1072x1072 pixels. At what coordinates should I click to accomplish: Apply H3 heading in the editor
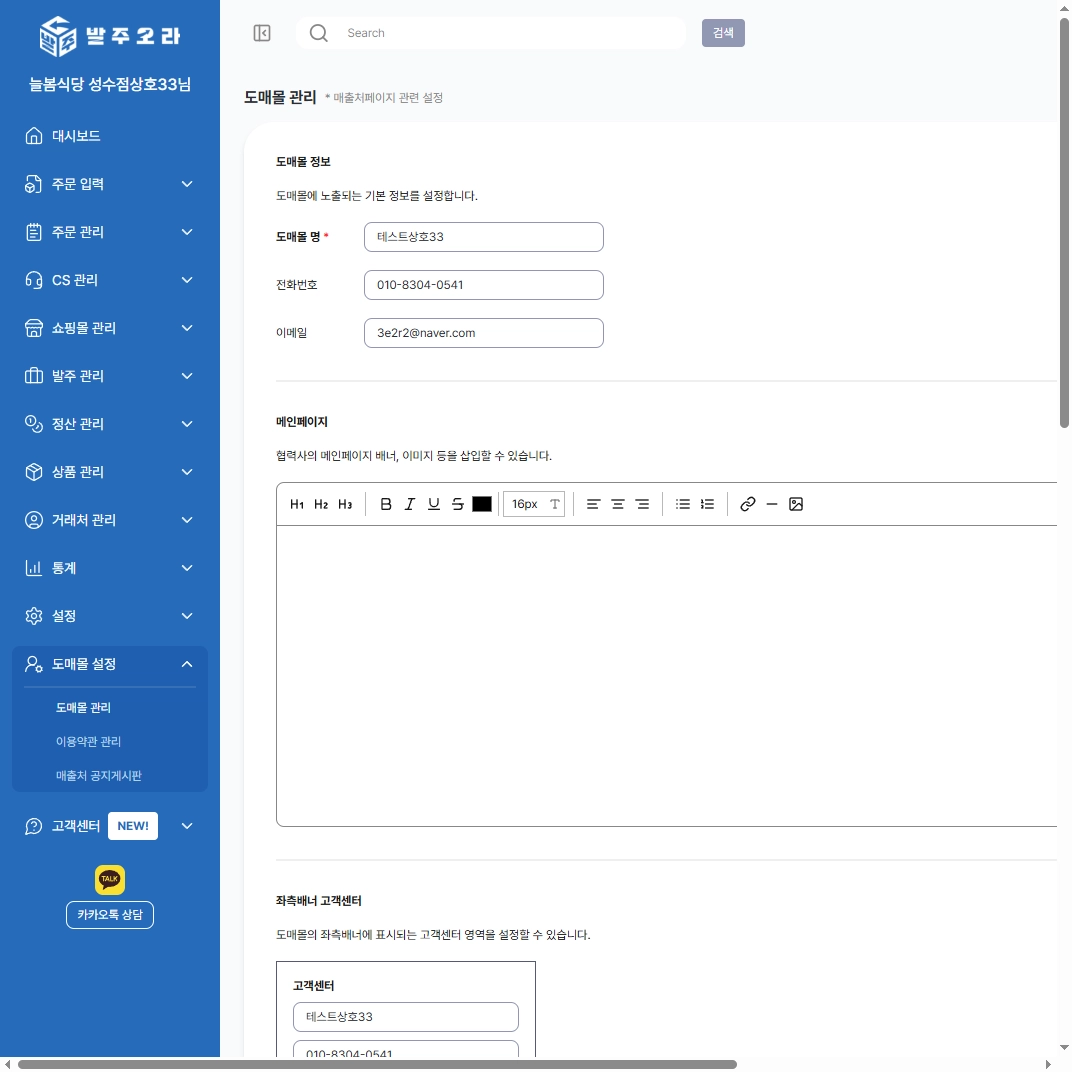click(345, 504)
